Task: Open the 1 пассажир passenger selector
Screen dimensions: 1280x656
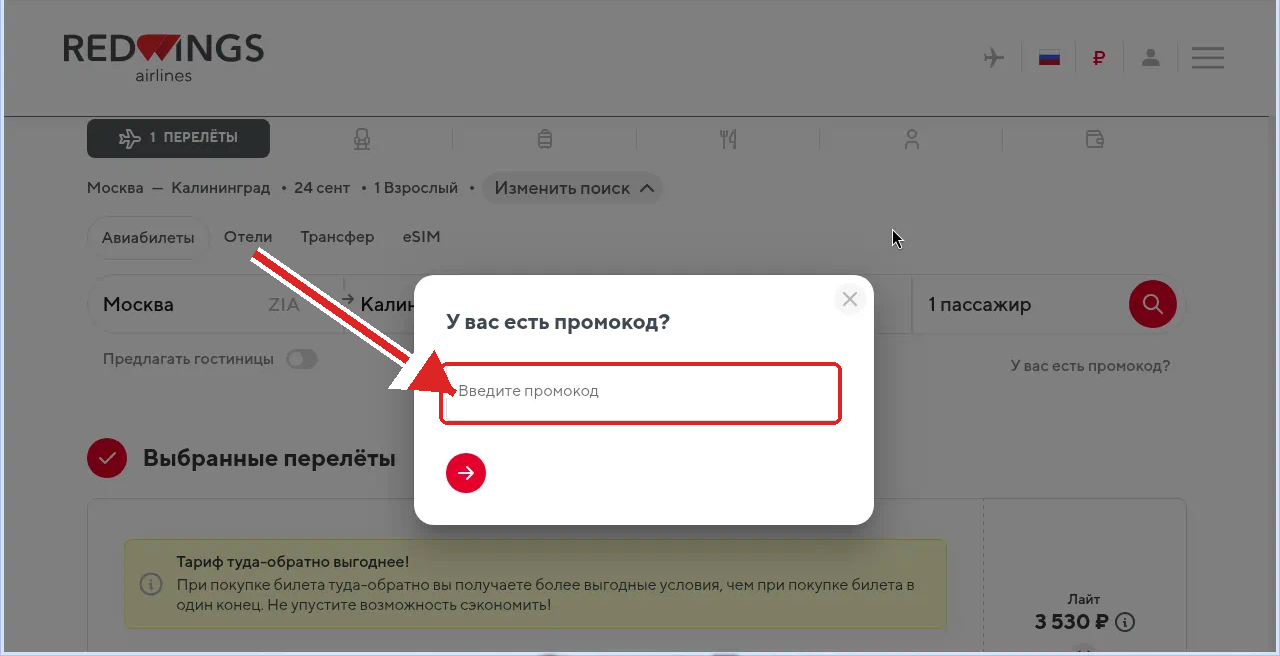Action: (1018, 304)
